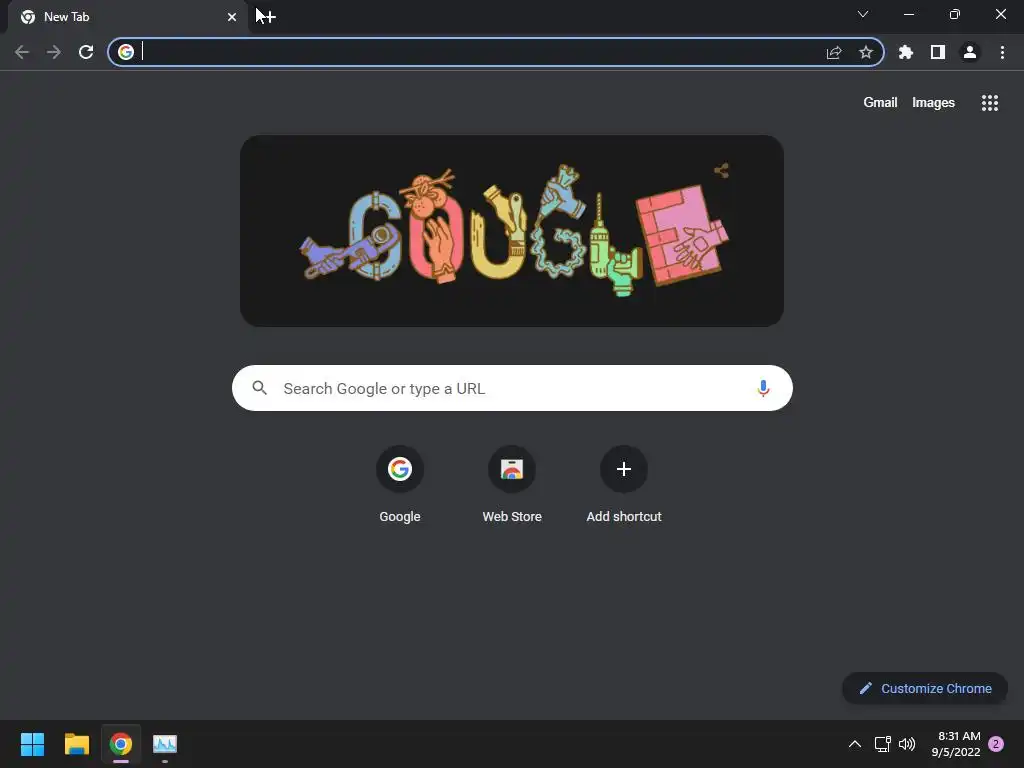Focus the Search Google or type a URL box
The image size is (1024, 768).
click(512, 388)
